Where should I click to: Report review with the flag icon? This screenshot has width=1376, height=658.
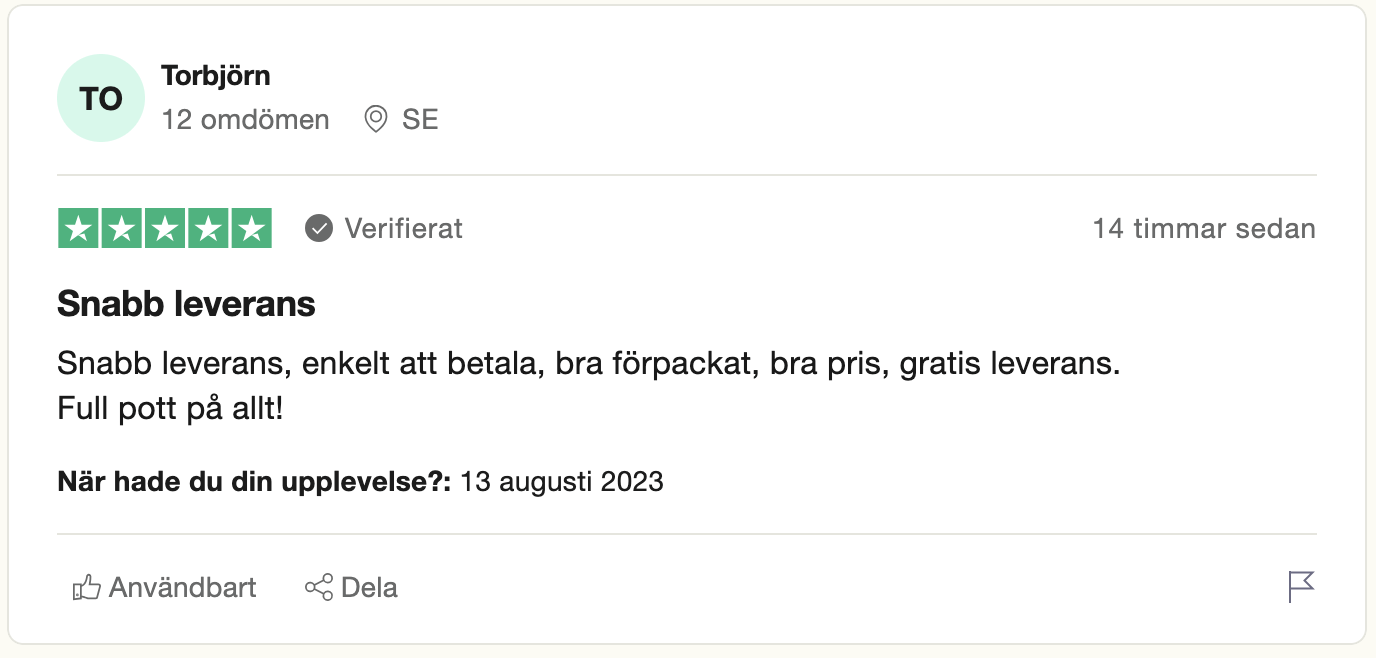pyautogui.click(x=1300, y=587)
